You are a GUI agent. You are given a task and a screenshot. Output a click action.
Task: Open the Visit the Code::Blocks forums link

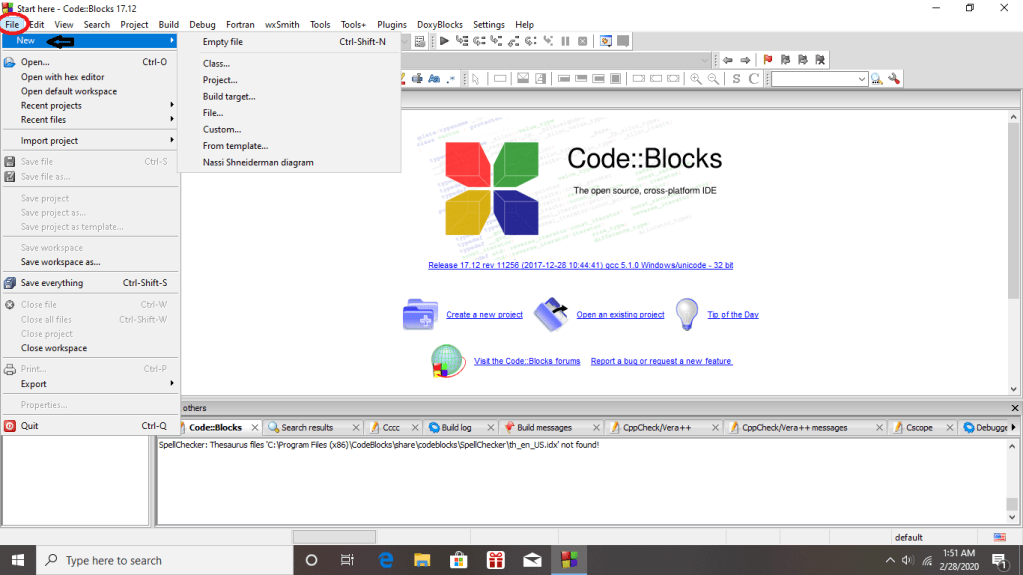(527, 361)
